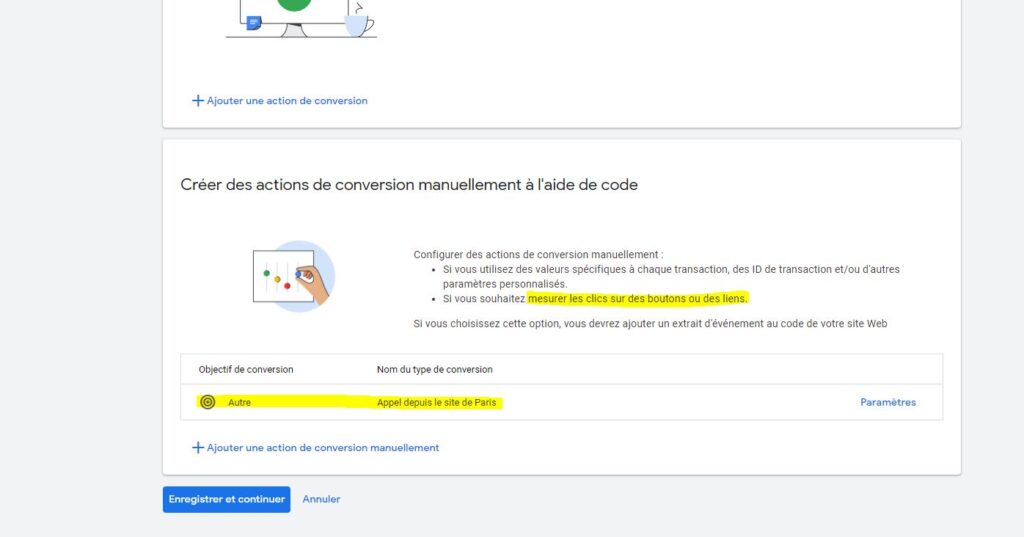1024x537 pixels.
Task: Click the Nom du type de conversion column header
Action: pos(434,369)
